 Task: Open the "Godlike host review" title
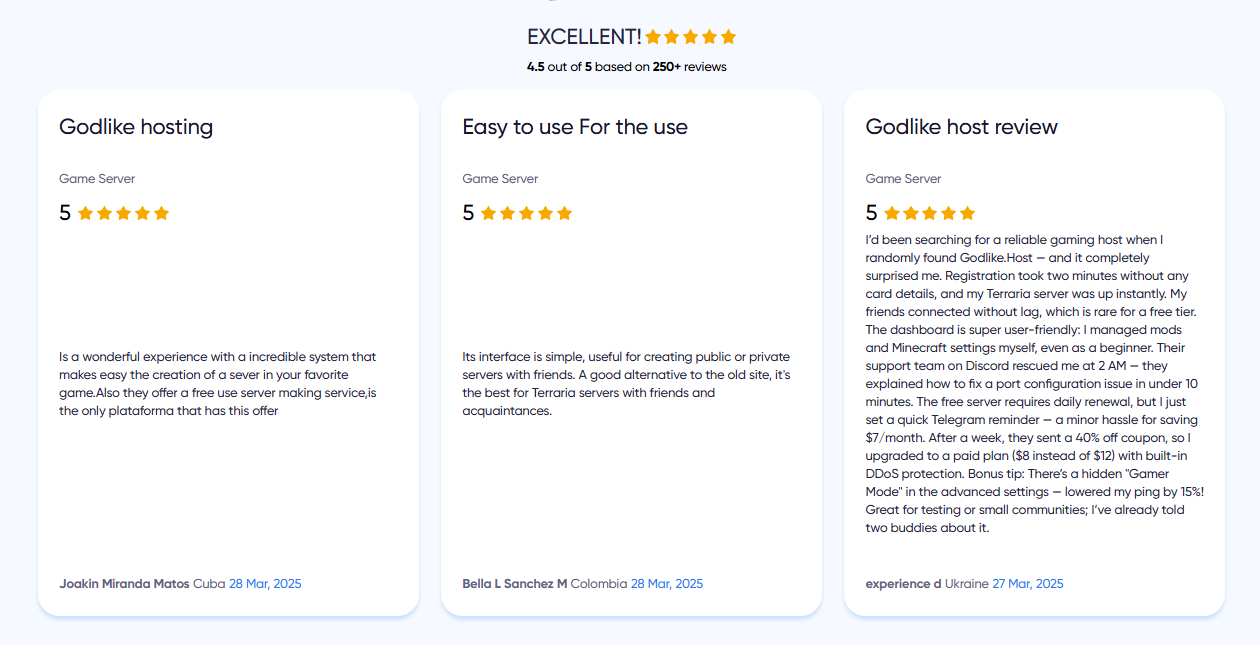[961, 127]
